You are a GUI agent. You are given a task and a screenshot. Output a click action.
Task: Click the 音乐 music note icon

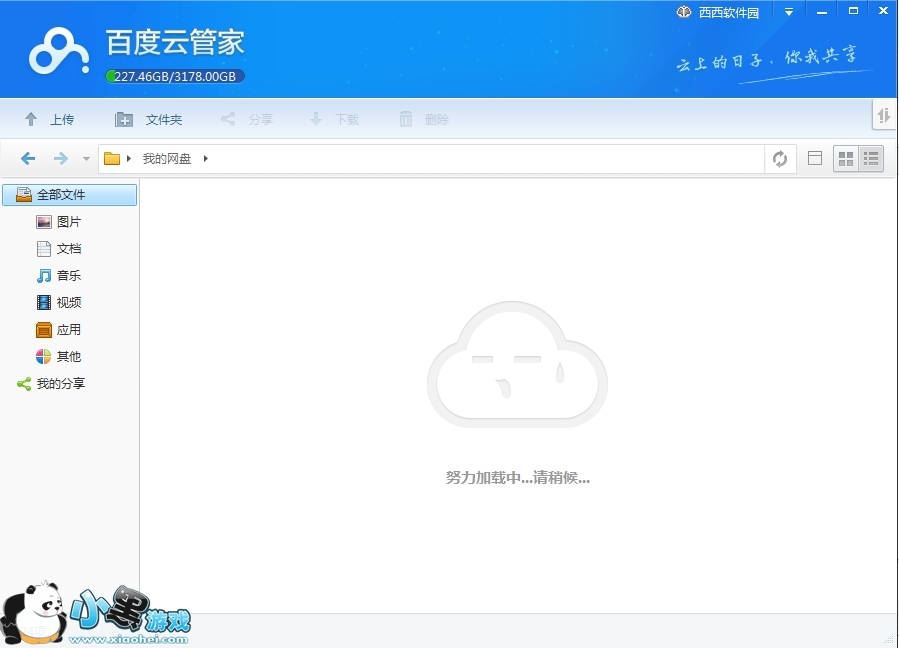[44, 276]
